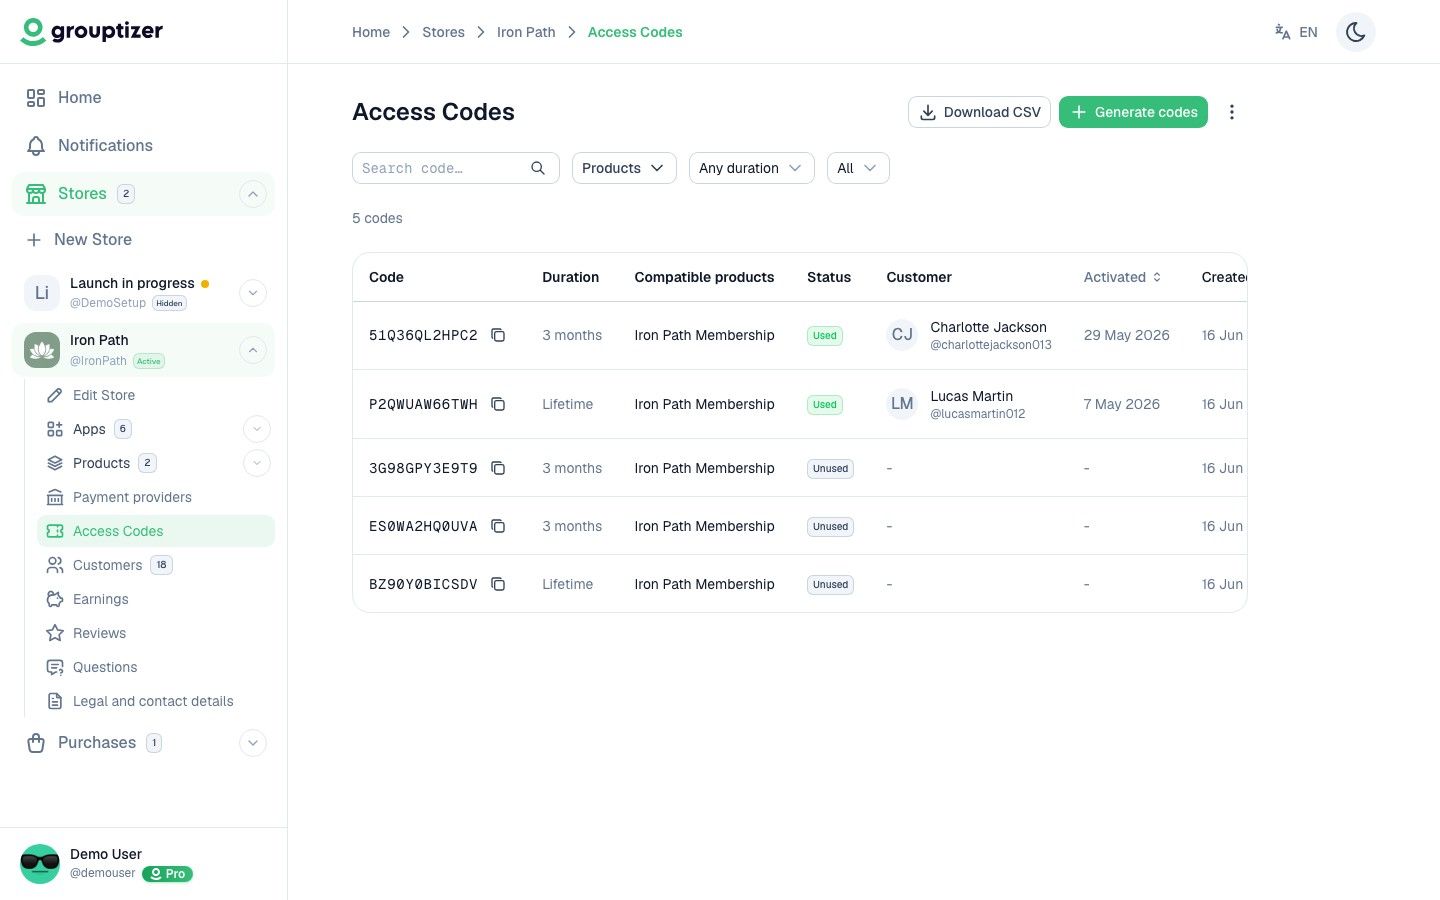Copy code ES0WA2HQ0UVA
This screenshot has width=1440, height=900.
tap(498, 526)
